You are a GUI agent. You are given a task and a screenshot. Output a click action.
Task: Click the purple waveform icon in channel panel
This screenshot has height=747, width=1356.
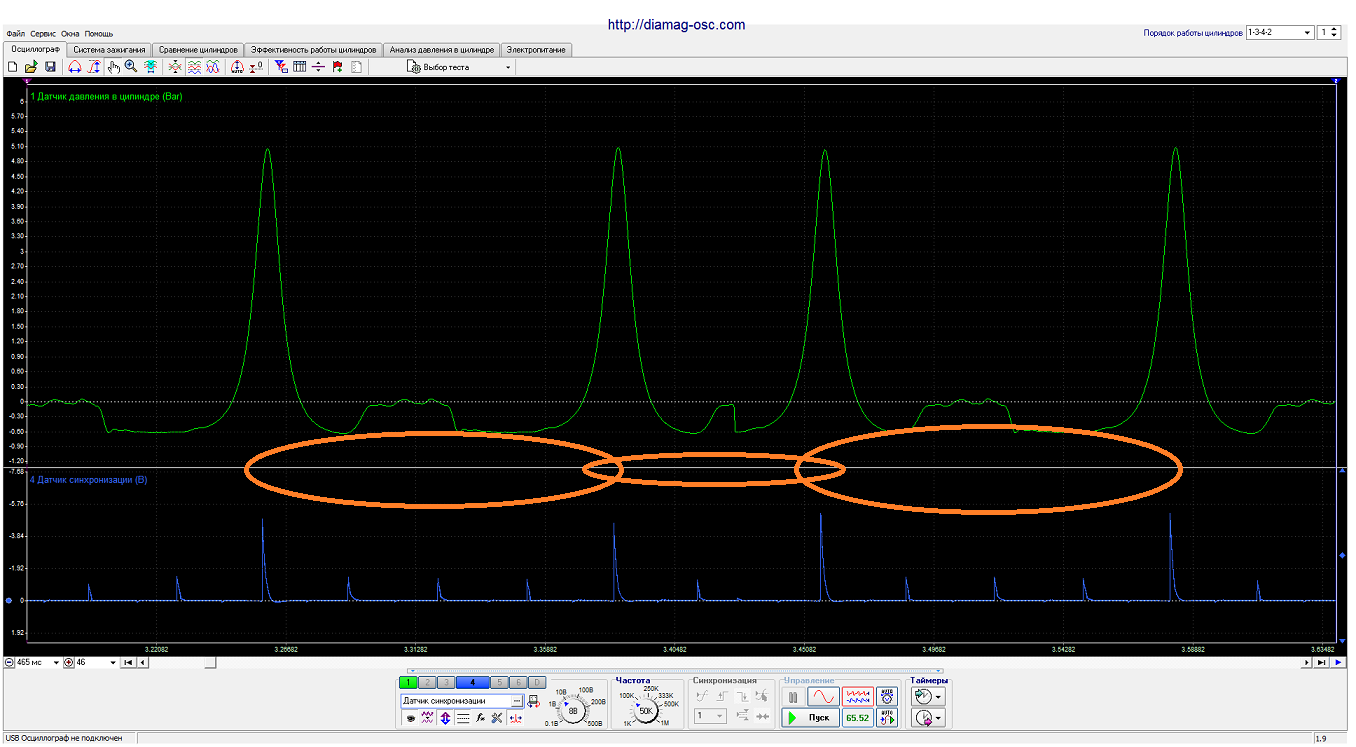(x=427, y=718)
